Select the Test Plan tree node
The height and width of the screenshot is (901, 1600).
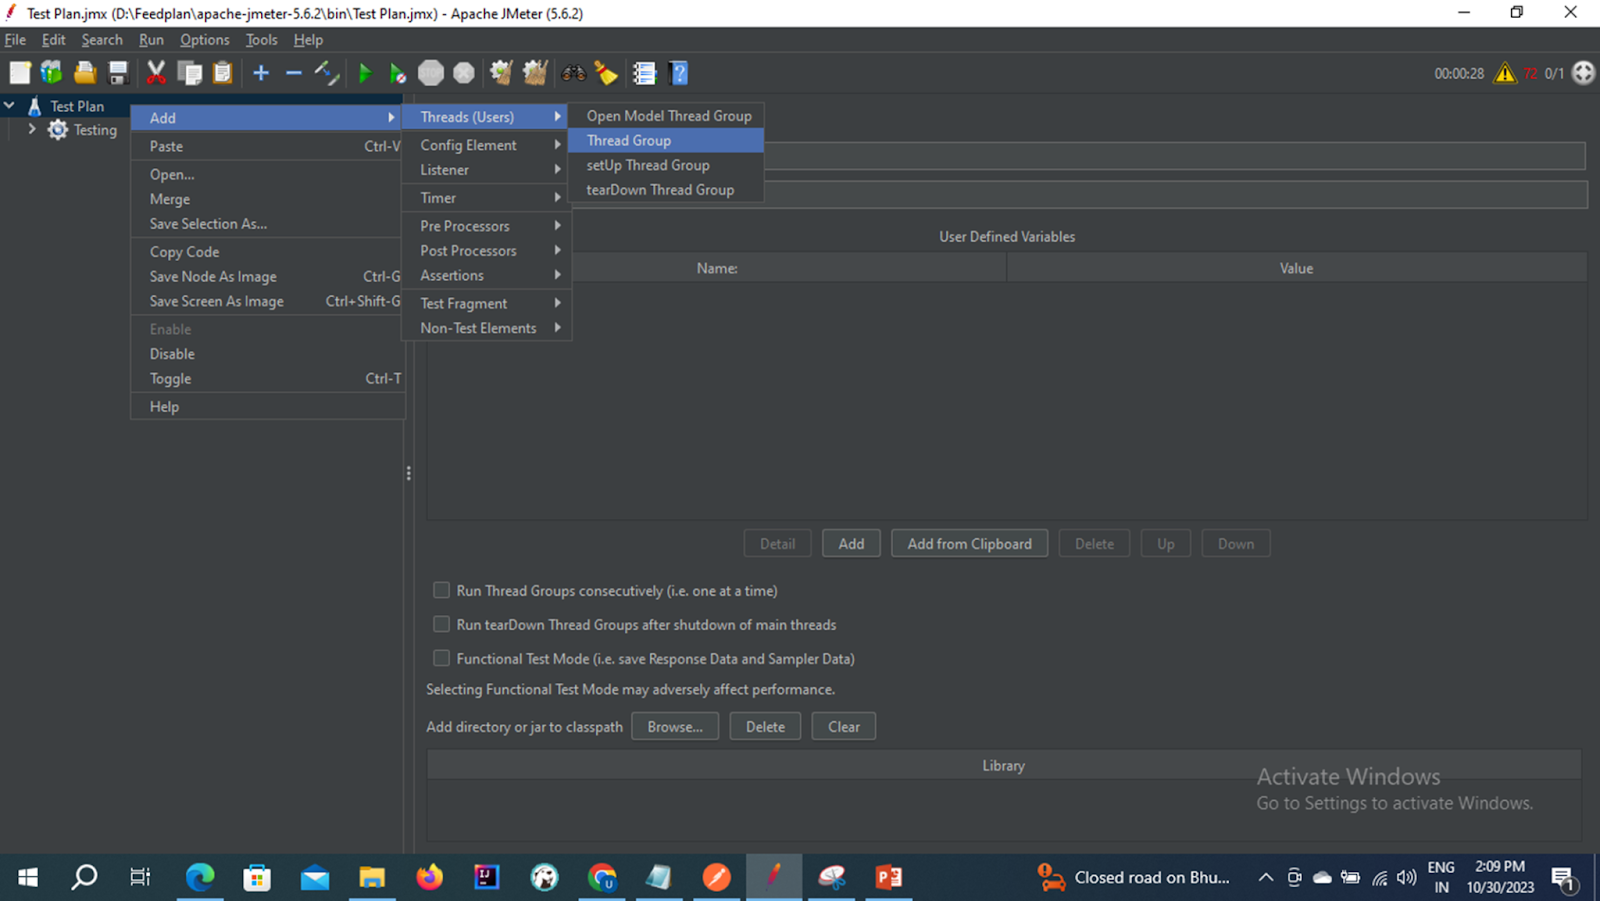pyautogui.click(x=66, y=106)
